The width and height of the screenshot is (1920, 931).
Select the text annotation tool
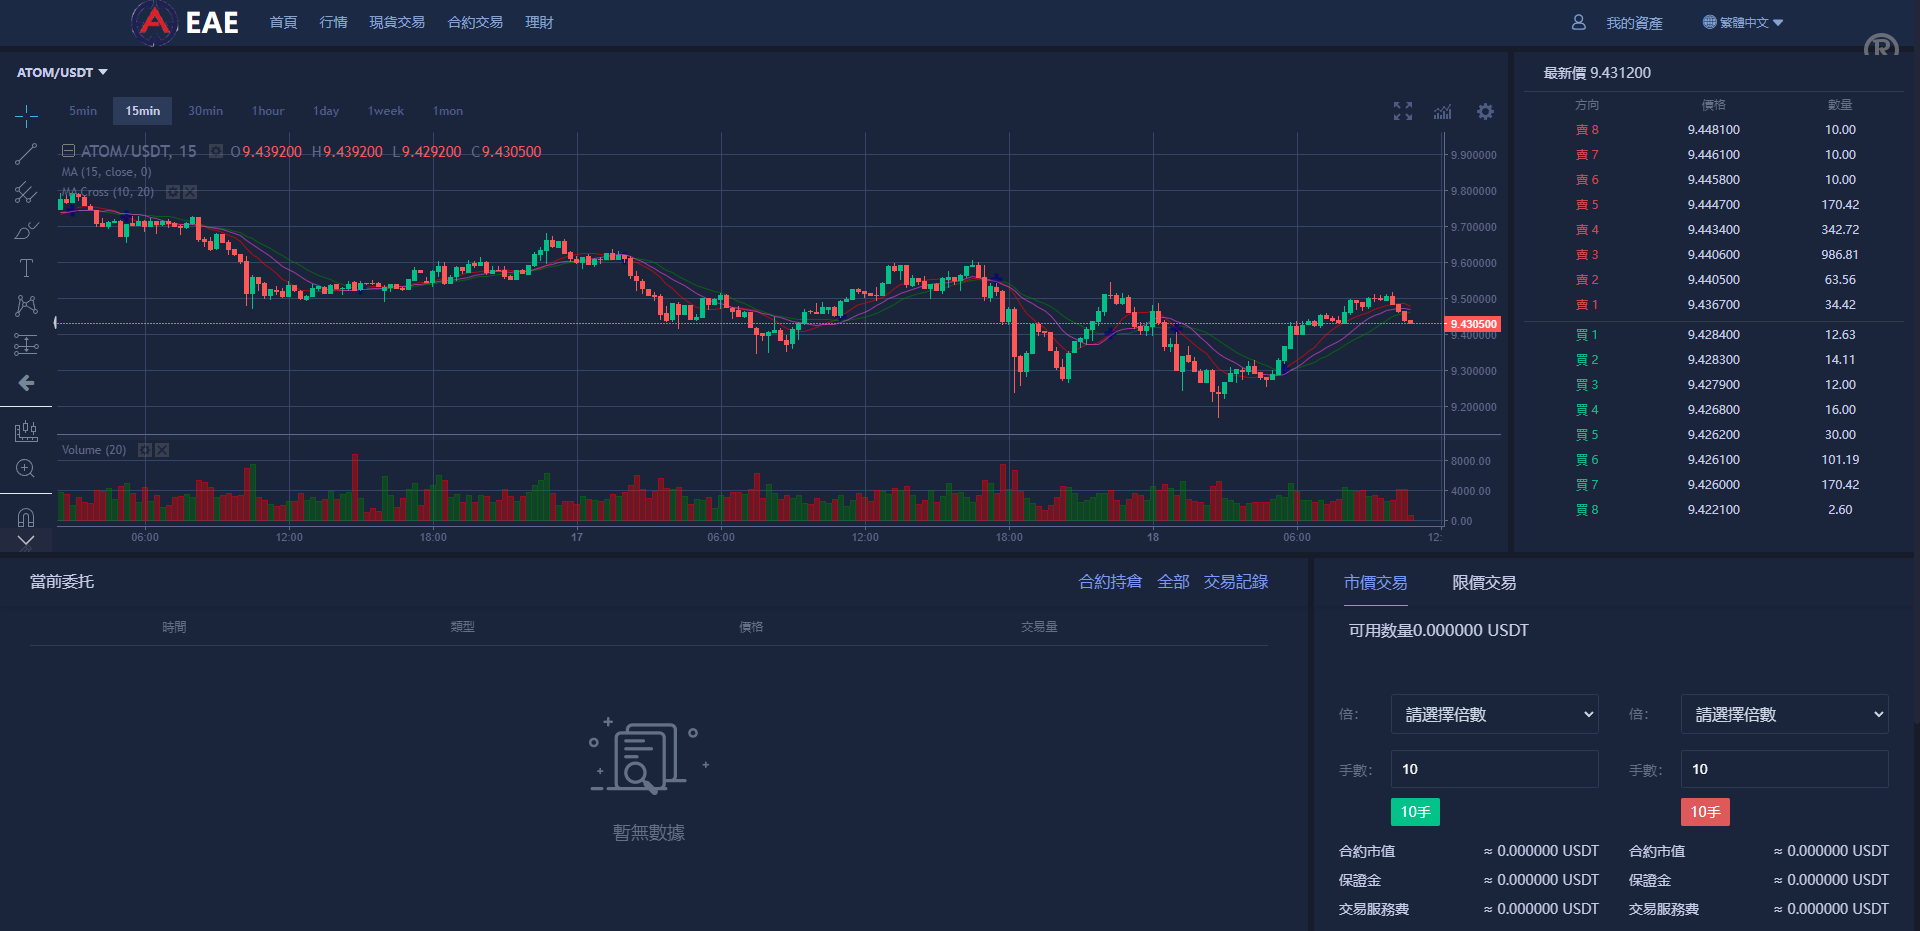tap(26, 267)
